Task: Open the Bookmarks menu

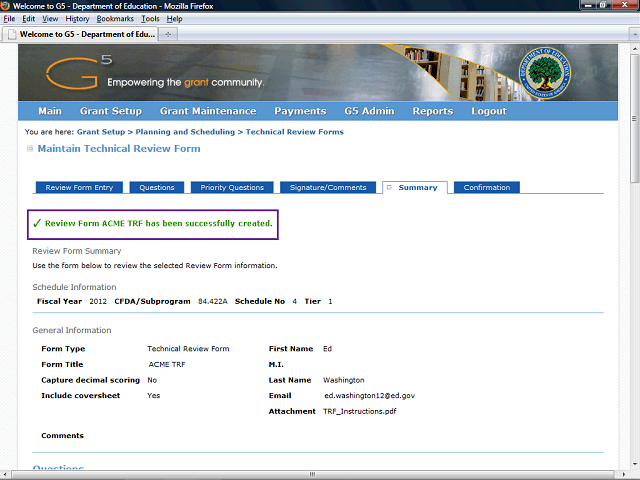Action: [x=115, y=19]
